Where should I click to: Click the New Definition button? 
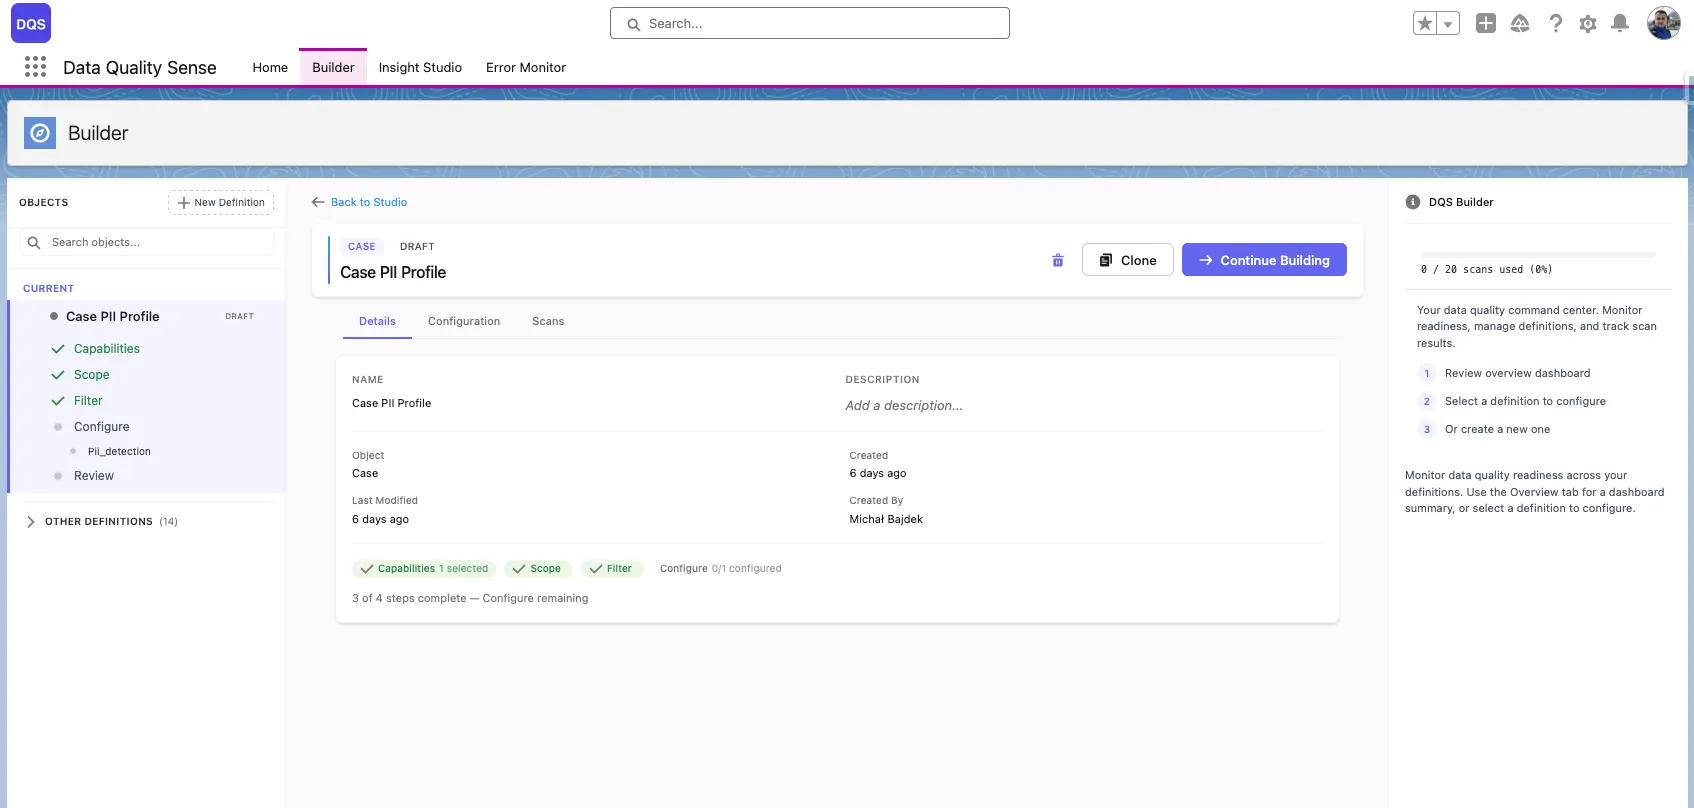click(221, 202)
